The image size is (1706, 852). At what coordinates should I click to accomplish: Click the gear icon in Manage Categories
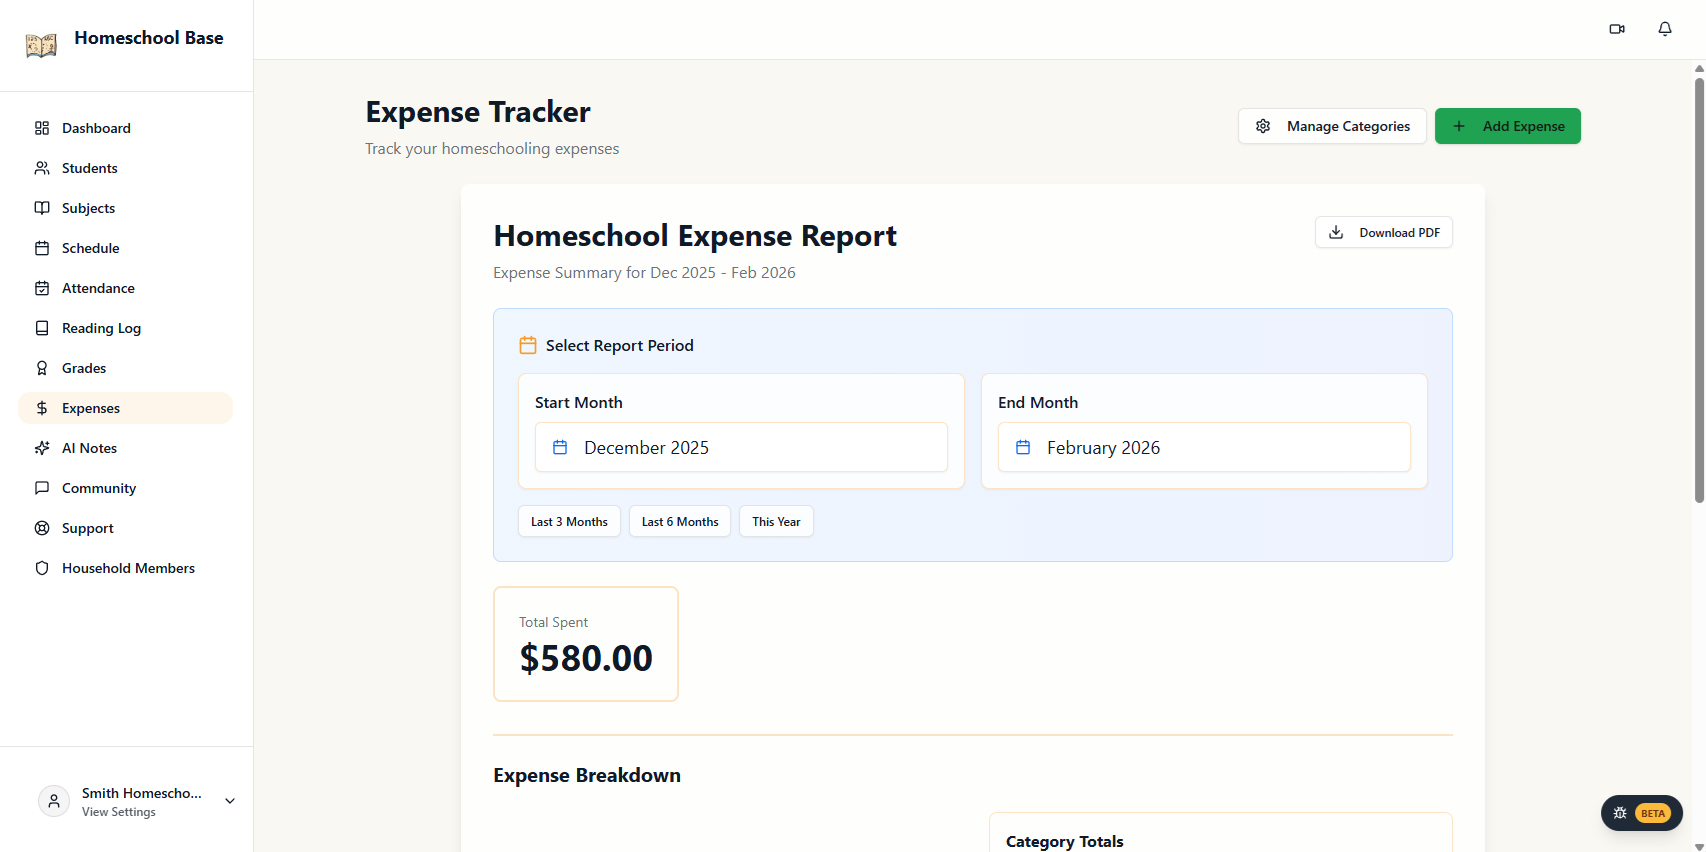point(1263,126)
